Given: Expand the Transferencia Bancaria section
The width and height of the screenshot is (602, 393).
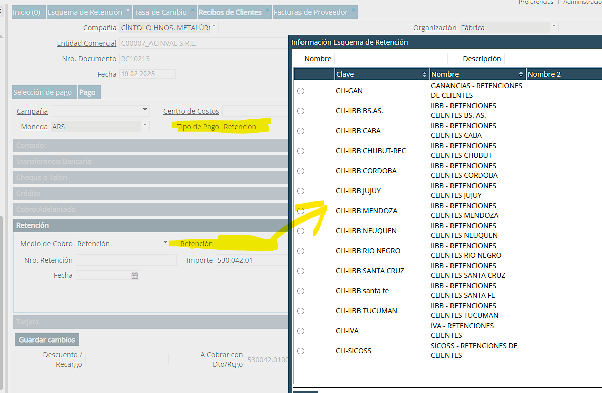Looking at the screenshot, I should pos(150,162).
